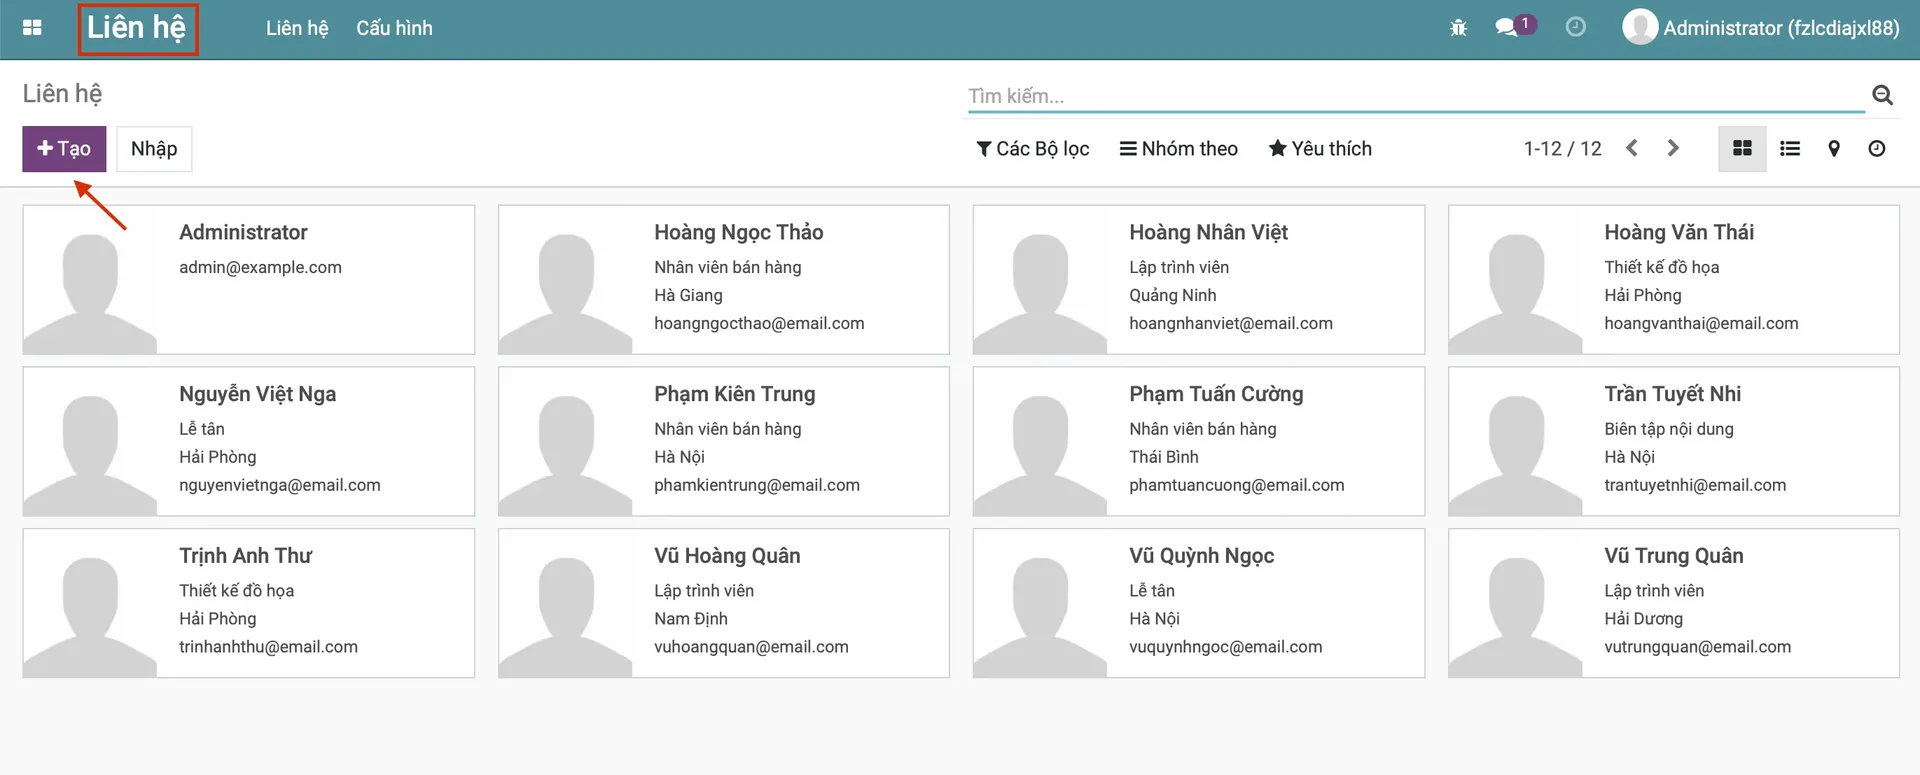Image resolution: width=1920 pixels, height=775 pixels.
Task: Click admin@example.com email text
Action: click(x=260, y=267)
